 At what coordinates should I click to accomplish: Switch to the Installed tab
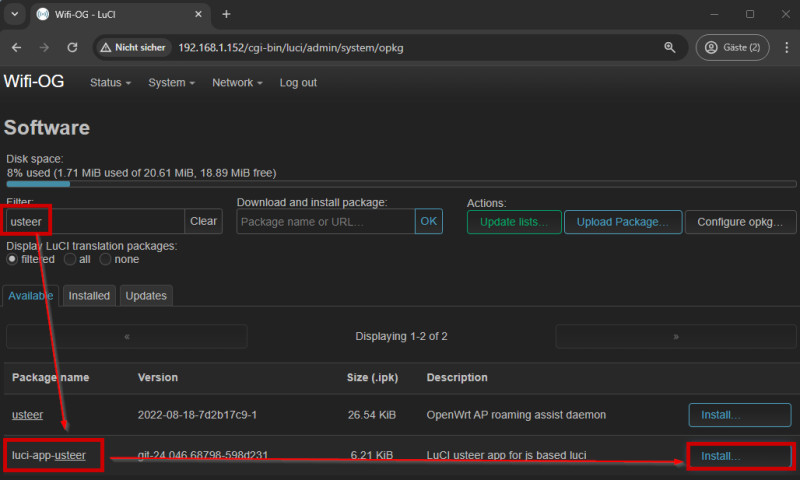click(89, 296)
